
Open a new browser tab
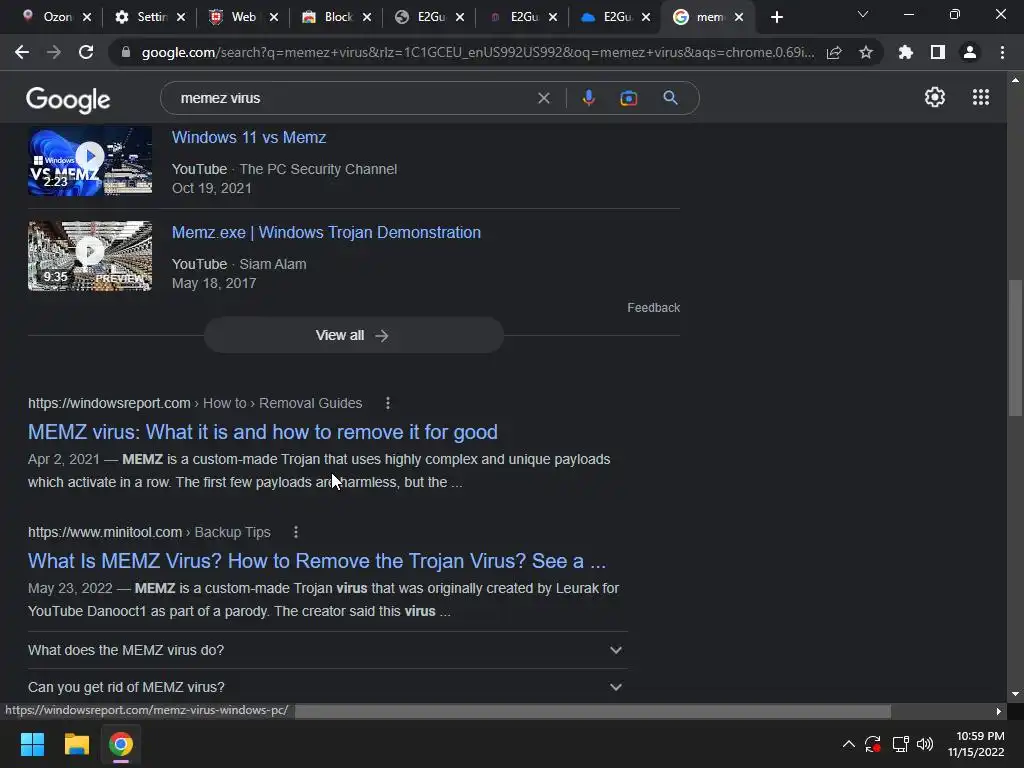click(x=776, y=17)
